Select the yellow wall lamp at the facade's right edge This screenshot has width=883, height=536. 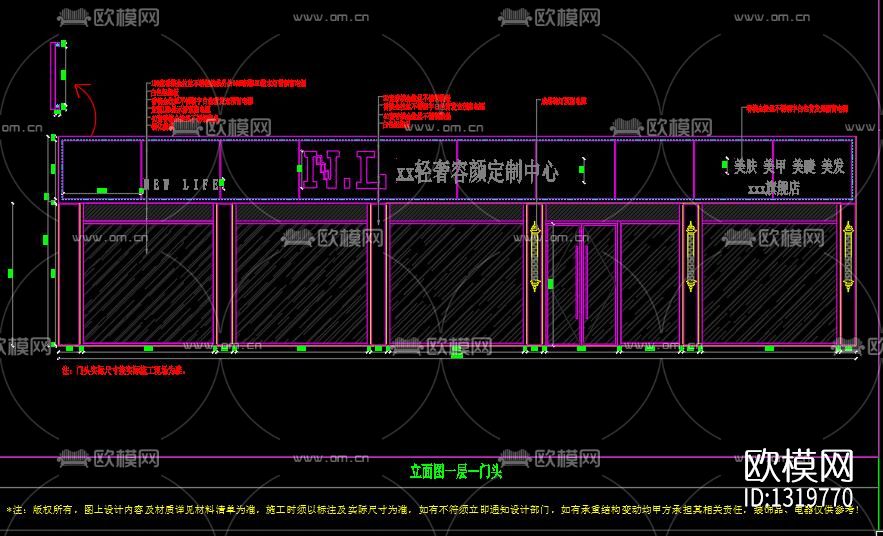coord(848,256)
